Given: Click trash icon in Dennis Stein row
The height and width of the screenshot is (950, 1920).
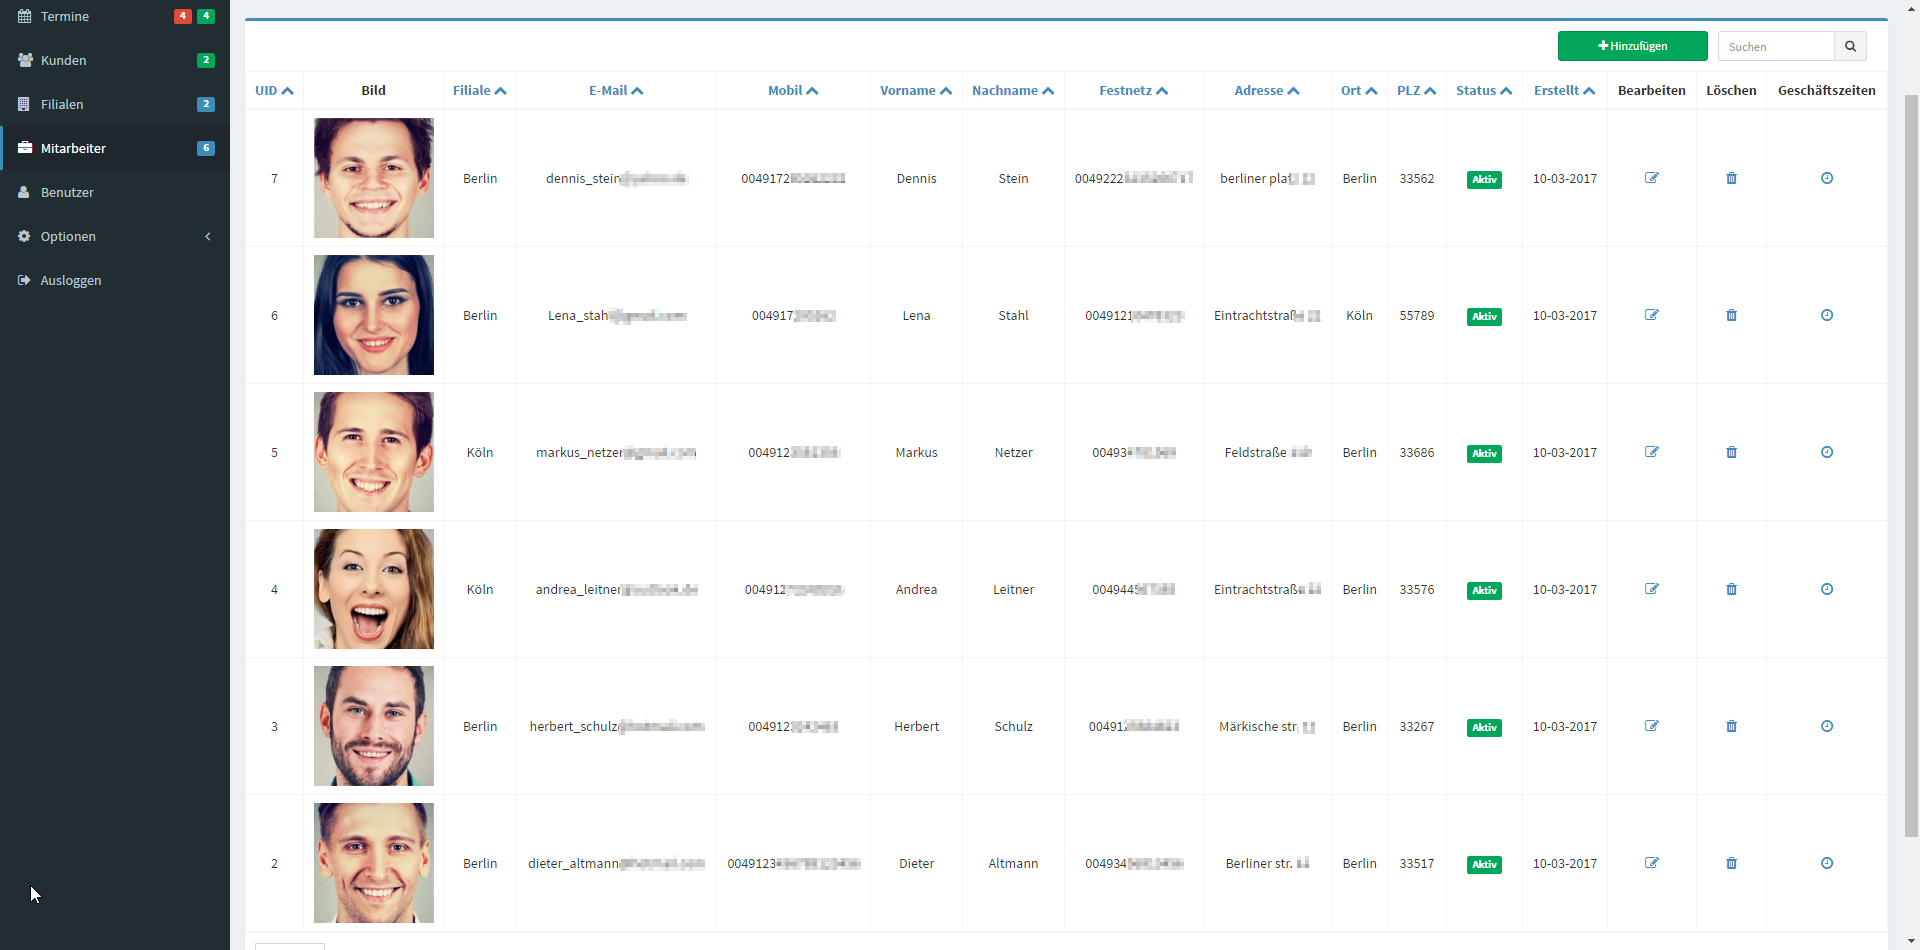Looking at the screenshot, I should point(1731,178).
